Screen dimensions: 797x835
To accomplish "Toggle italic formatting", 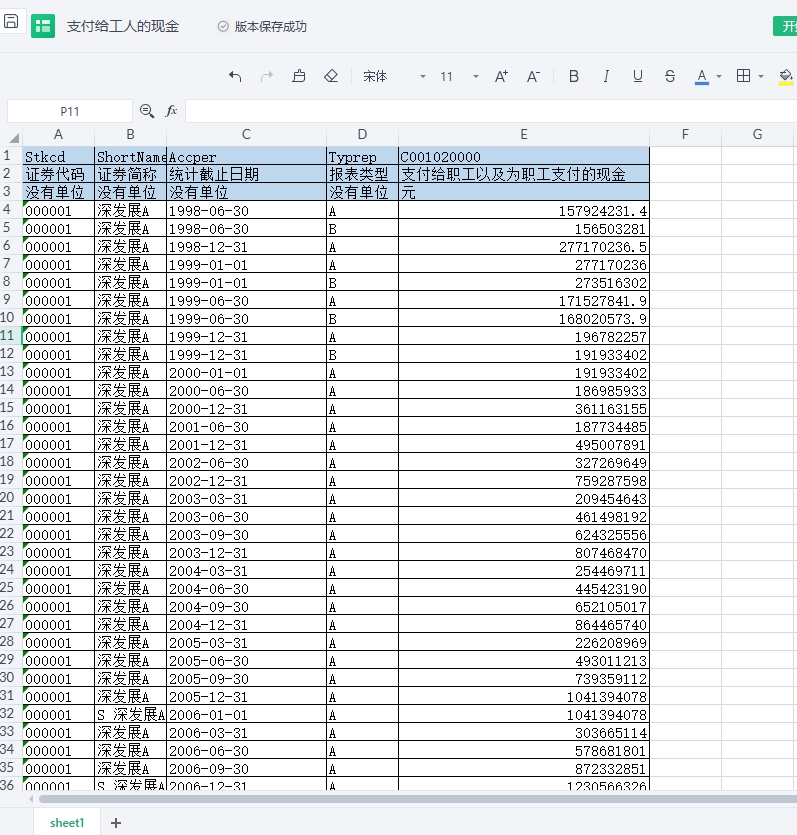I will pos(605,77).
